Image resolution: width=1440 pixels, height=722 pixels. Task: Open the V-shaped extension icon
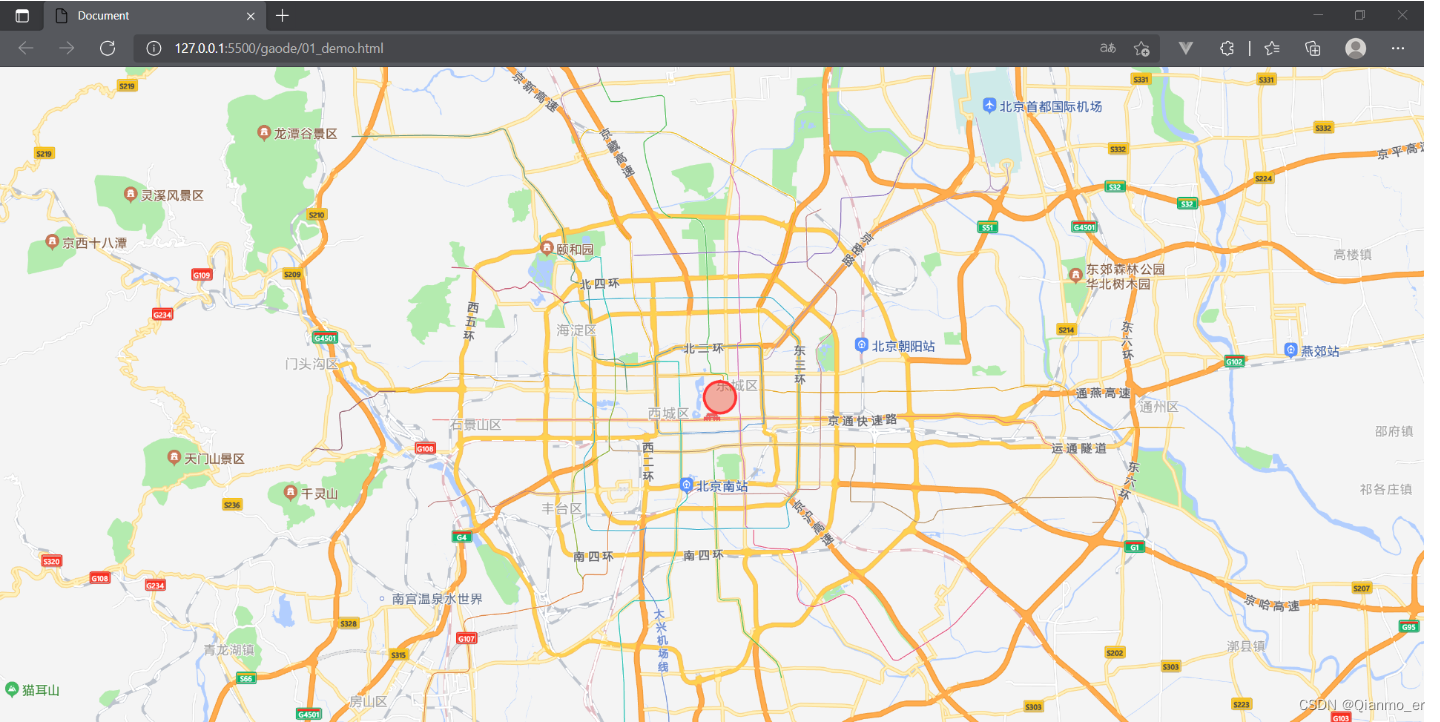click(1186, 48)
